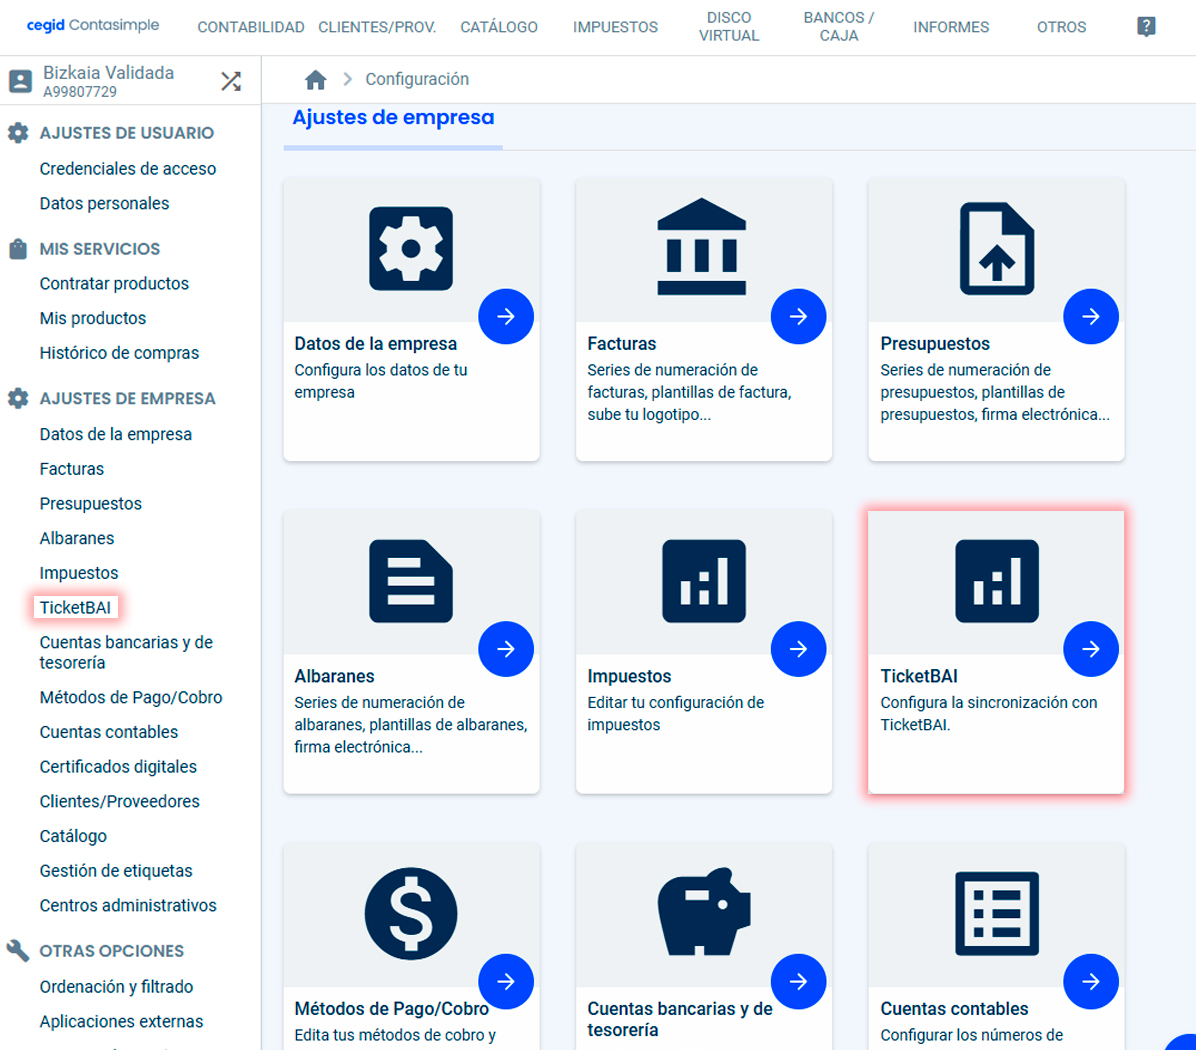The width and height of the screenshot is (1196, 1050).
Task: Click the upload document icon on Presupuestos card
Action: point(997,249)
